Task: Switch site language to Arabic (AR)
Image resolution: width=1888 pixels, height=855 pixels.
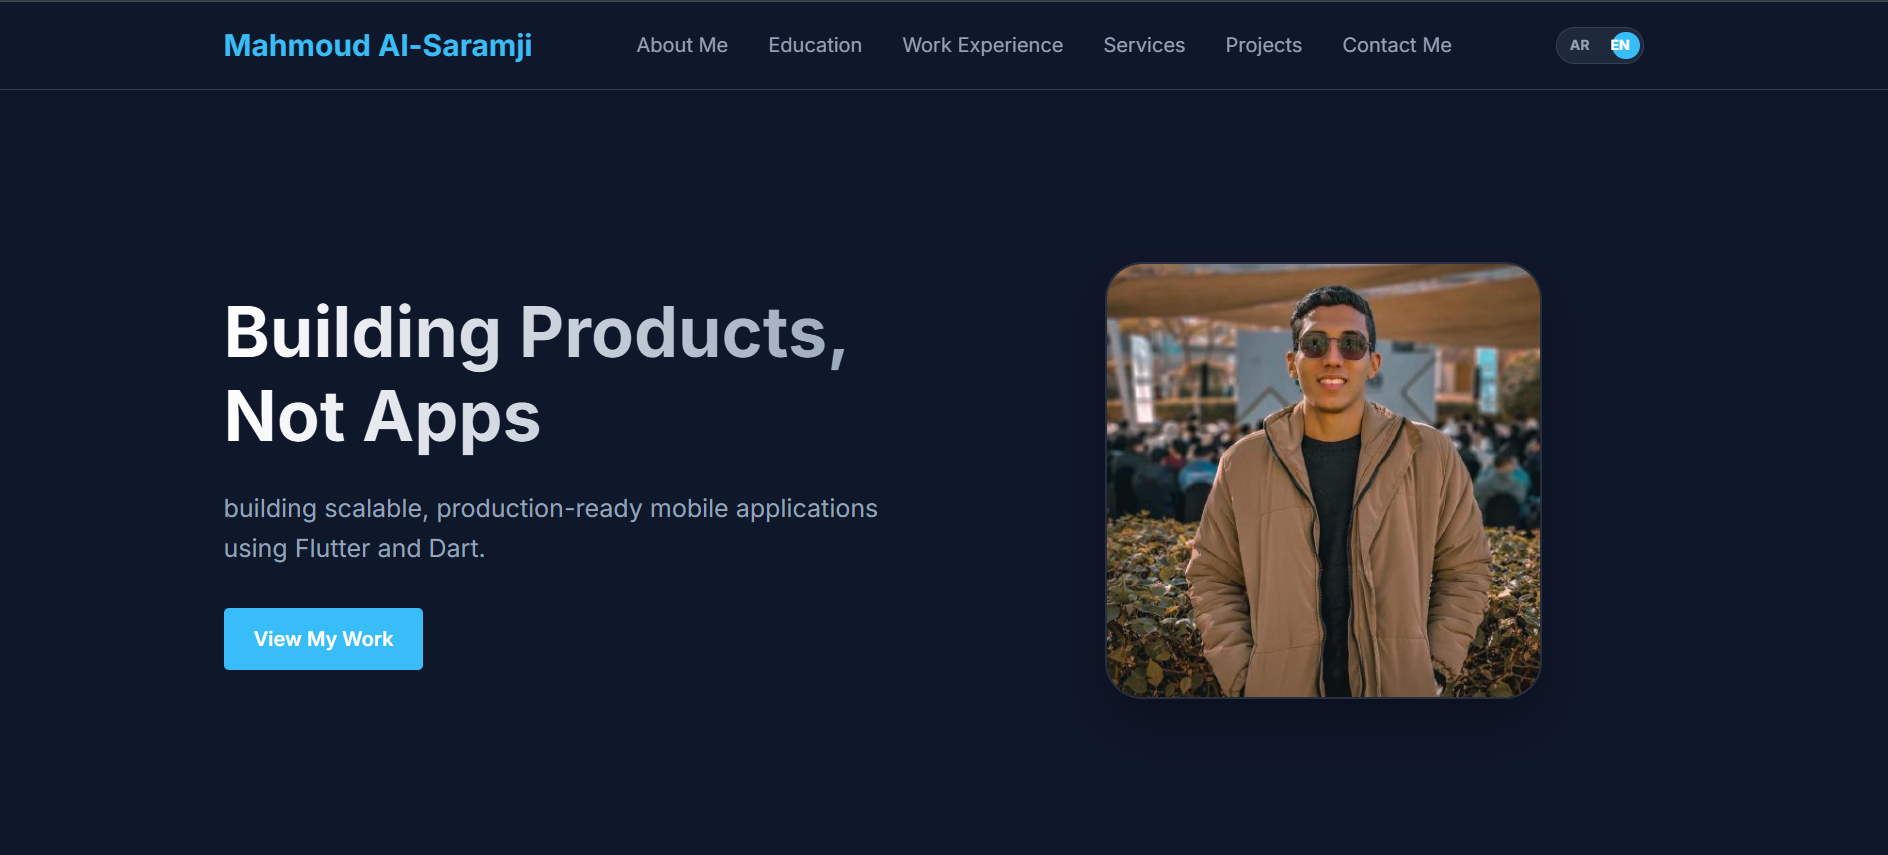Action: [1579, 45]
